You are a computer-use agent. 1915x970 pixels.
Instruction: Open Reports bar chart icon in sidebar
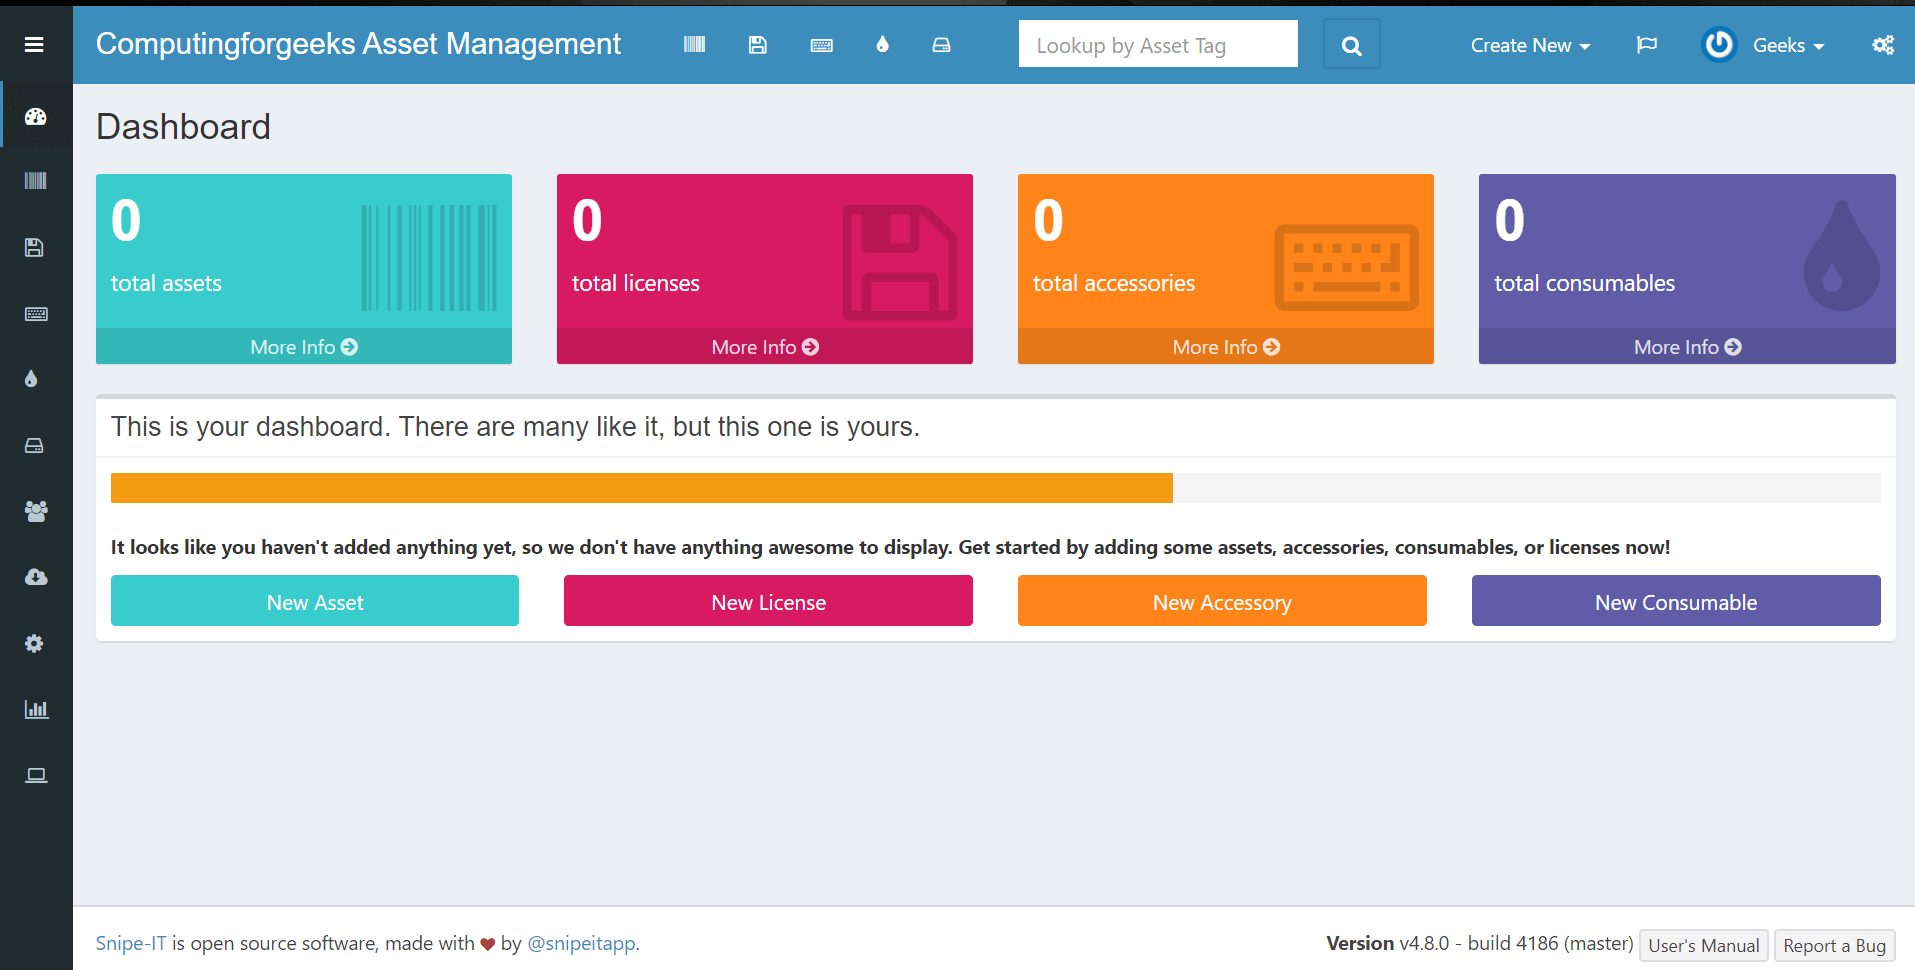click(x=36, y=709)
